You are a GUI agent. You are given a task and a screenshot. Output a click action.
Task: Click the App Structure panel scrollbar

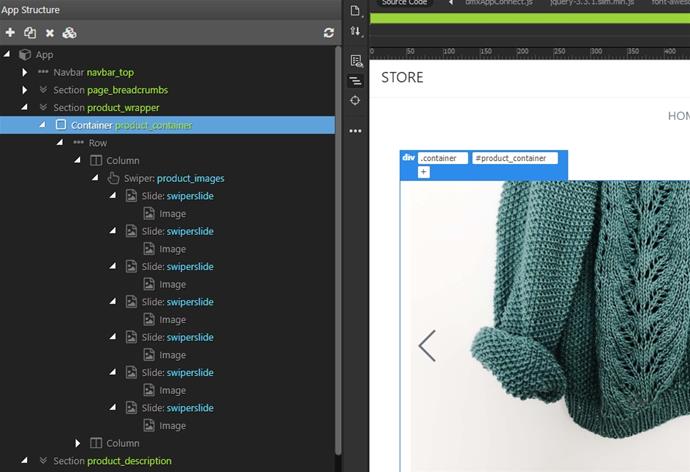click(338, 251)
